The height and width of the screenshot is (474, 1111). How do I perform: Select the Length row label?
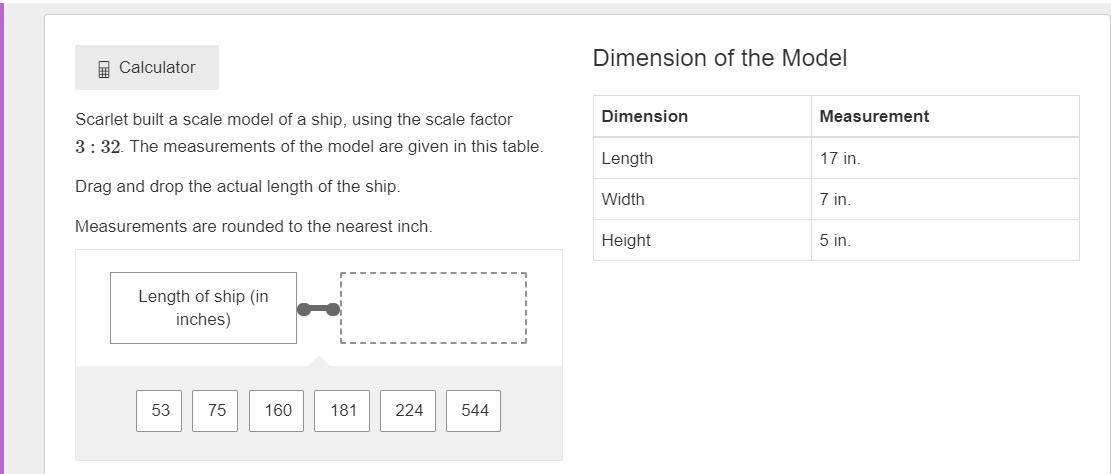pyautogui.click(x=627, y=158)
